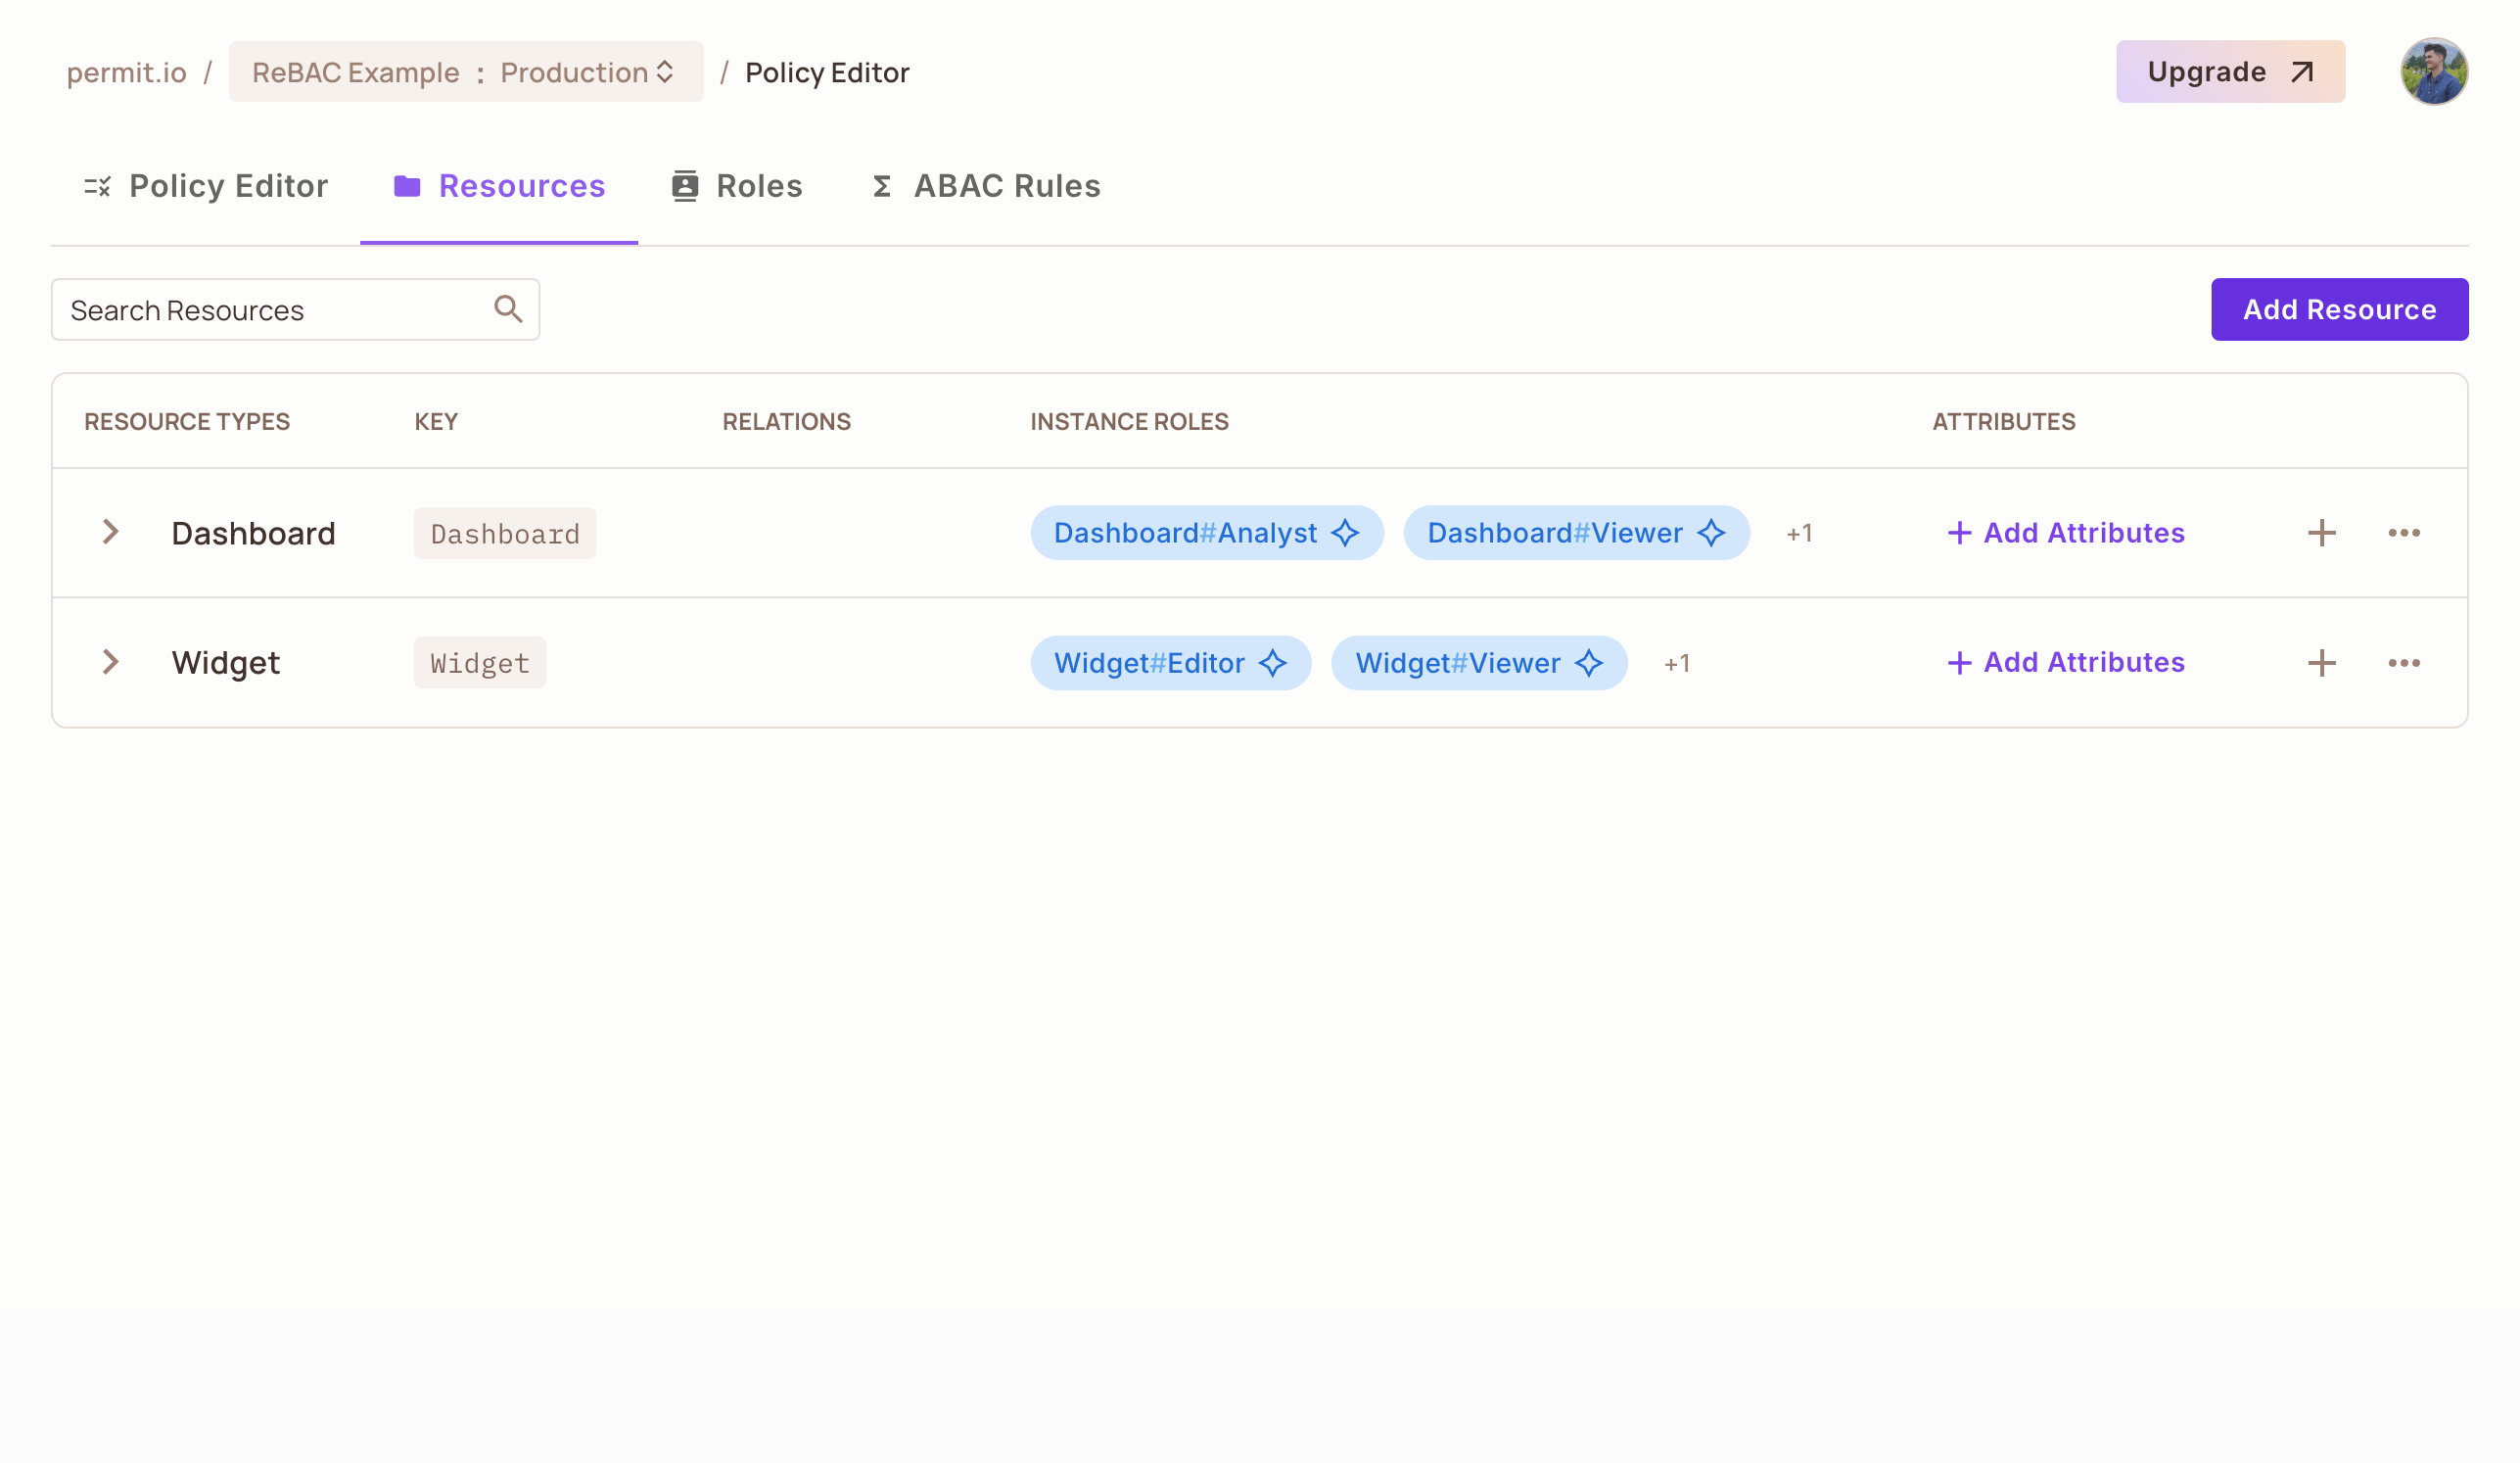Click Add Resource button
The image size is (2520, 1463).
(2339, 308)
